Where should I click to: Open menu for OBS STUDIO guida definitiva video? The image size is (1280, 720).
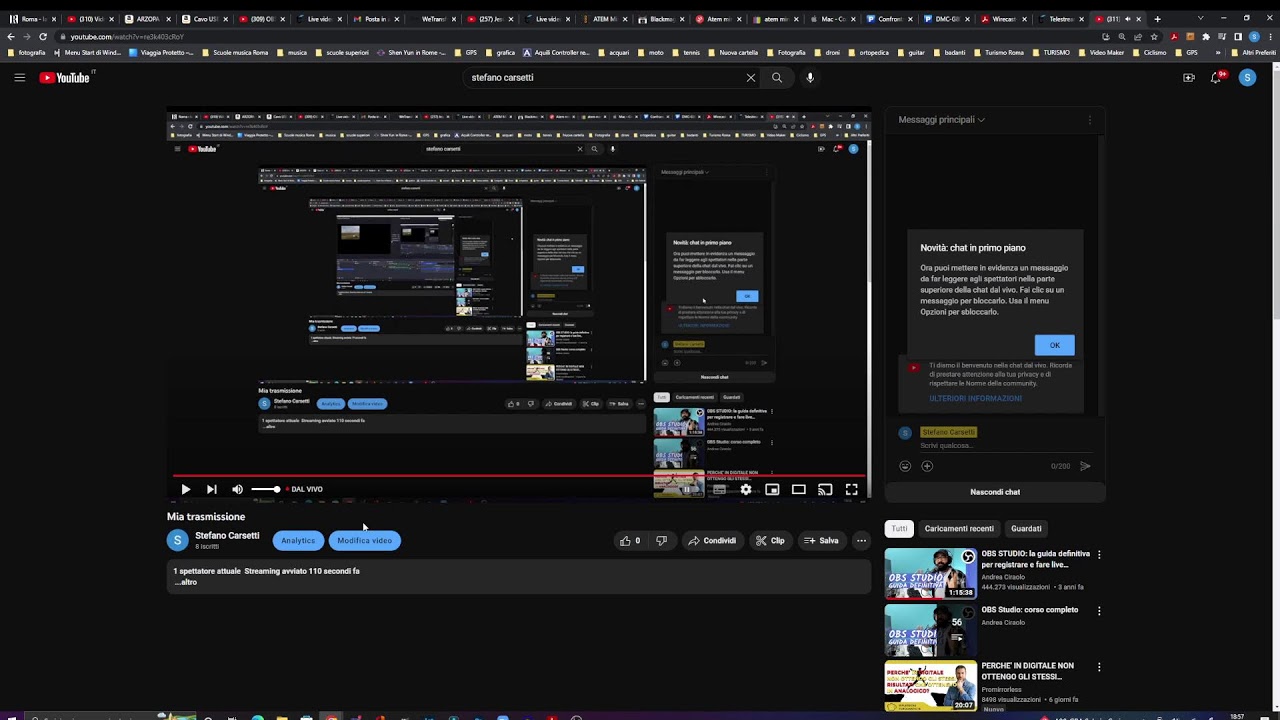pos(1099,554)
